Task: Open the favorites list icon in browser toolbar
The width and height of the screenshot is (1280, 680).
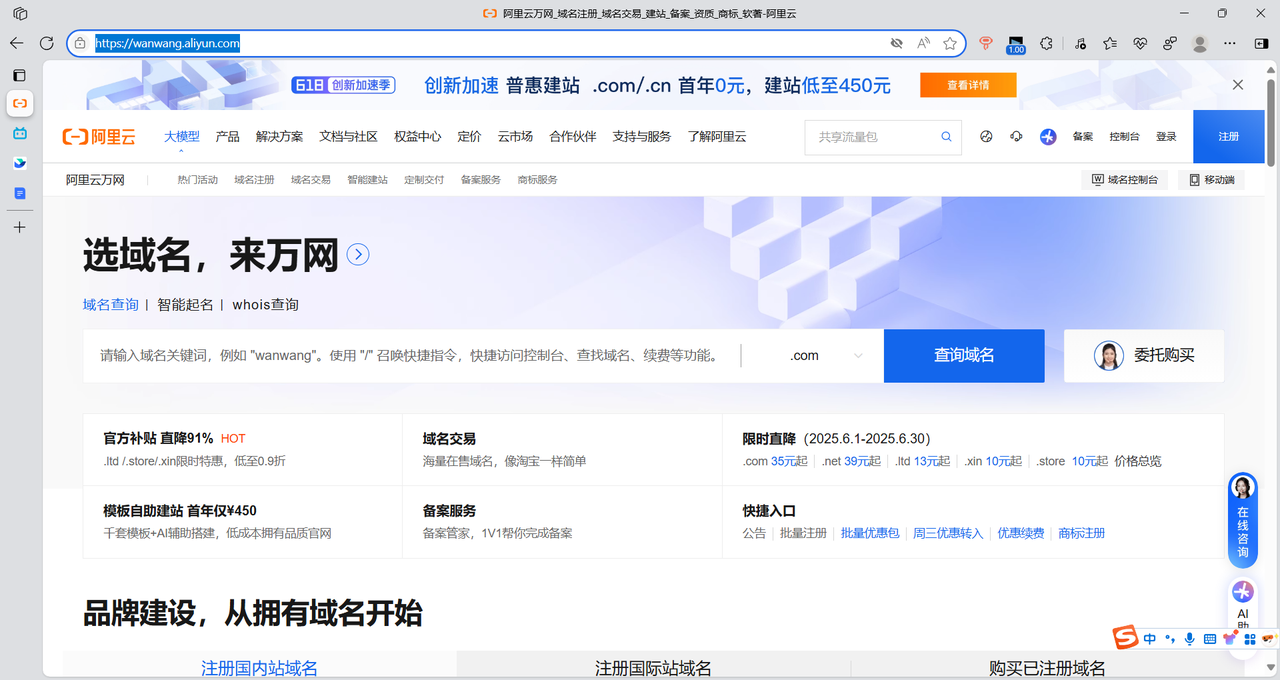Action: click(x=1110, y=43)
